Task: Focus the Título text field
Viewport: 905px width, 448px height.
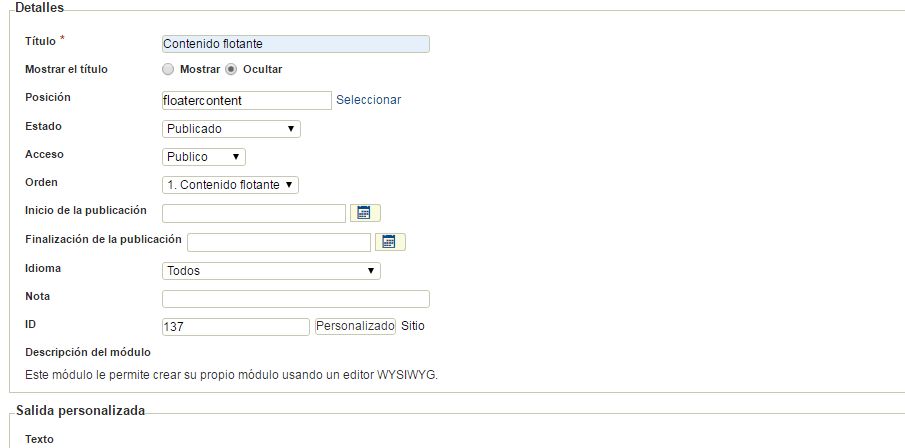Action: (296, 44)
